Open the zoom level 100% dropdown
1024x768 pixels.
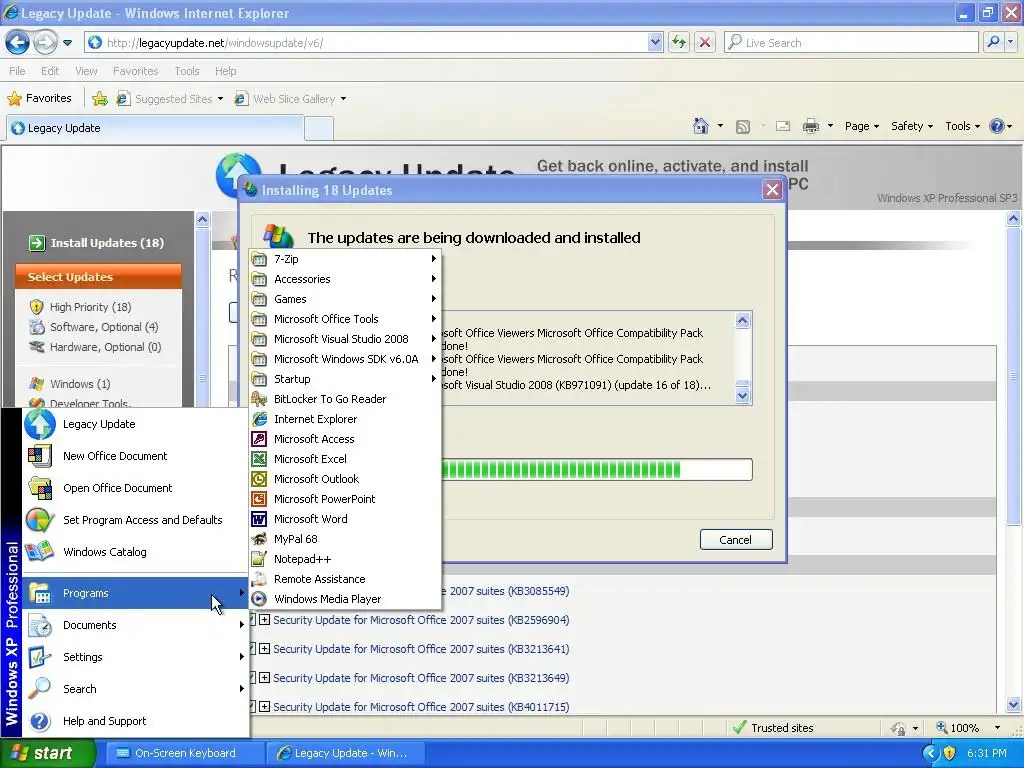(997, 728)
